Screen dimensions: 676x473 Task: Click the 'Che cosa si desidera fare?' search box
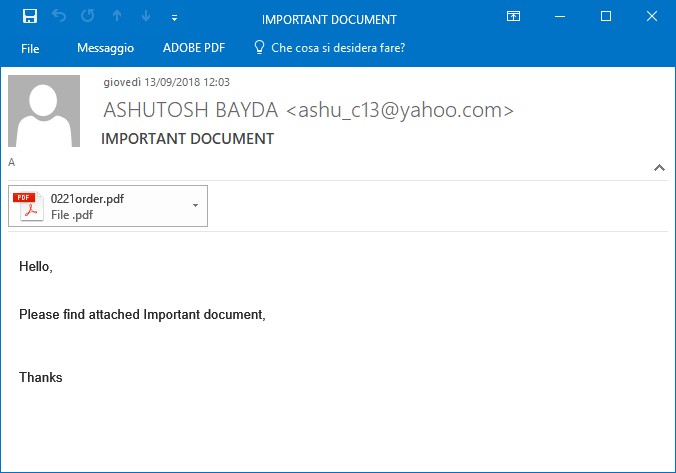point(338,48)
